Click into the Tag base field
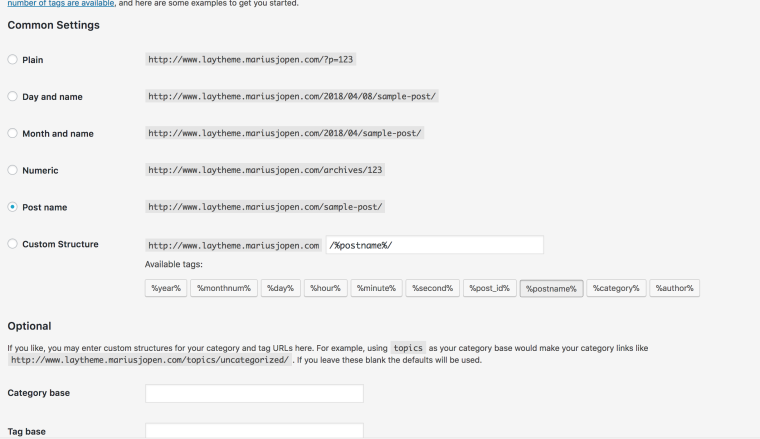This screenshot has height=439, width=760. (254, 432)
